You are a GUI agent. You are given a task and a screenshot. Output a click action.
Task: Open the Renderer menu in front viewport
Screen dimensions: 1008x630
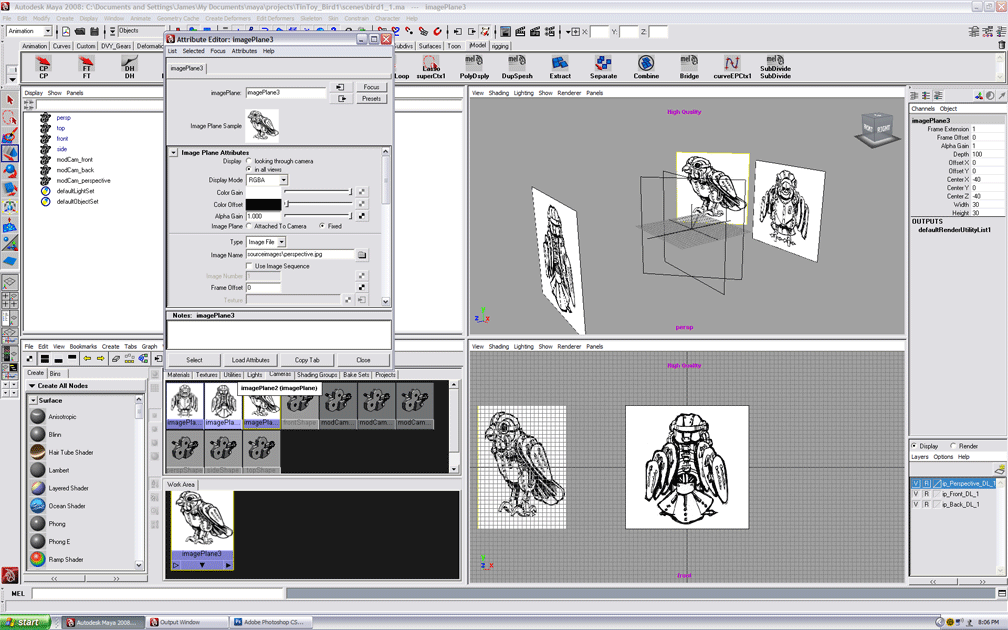[569, 346]
